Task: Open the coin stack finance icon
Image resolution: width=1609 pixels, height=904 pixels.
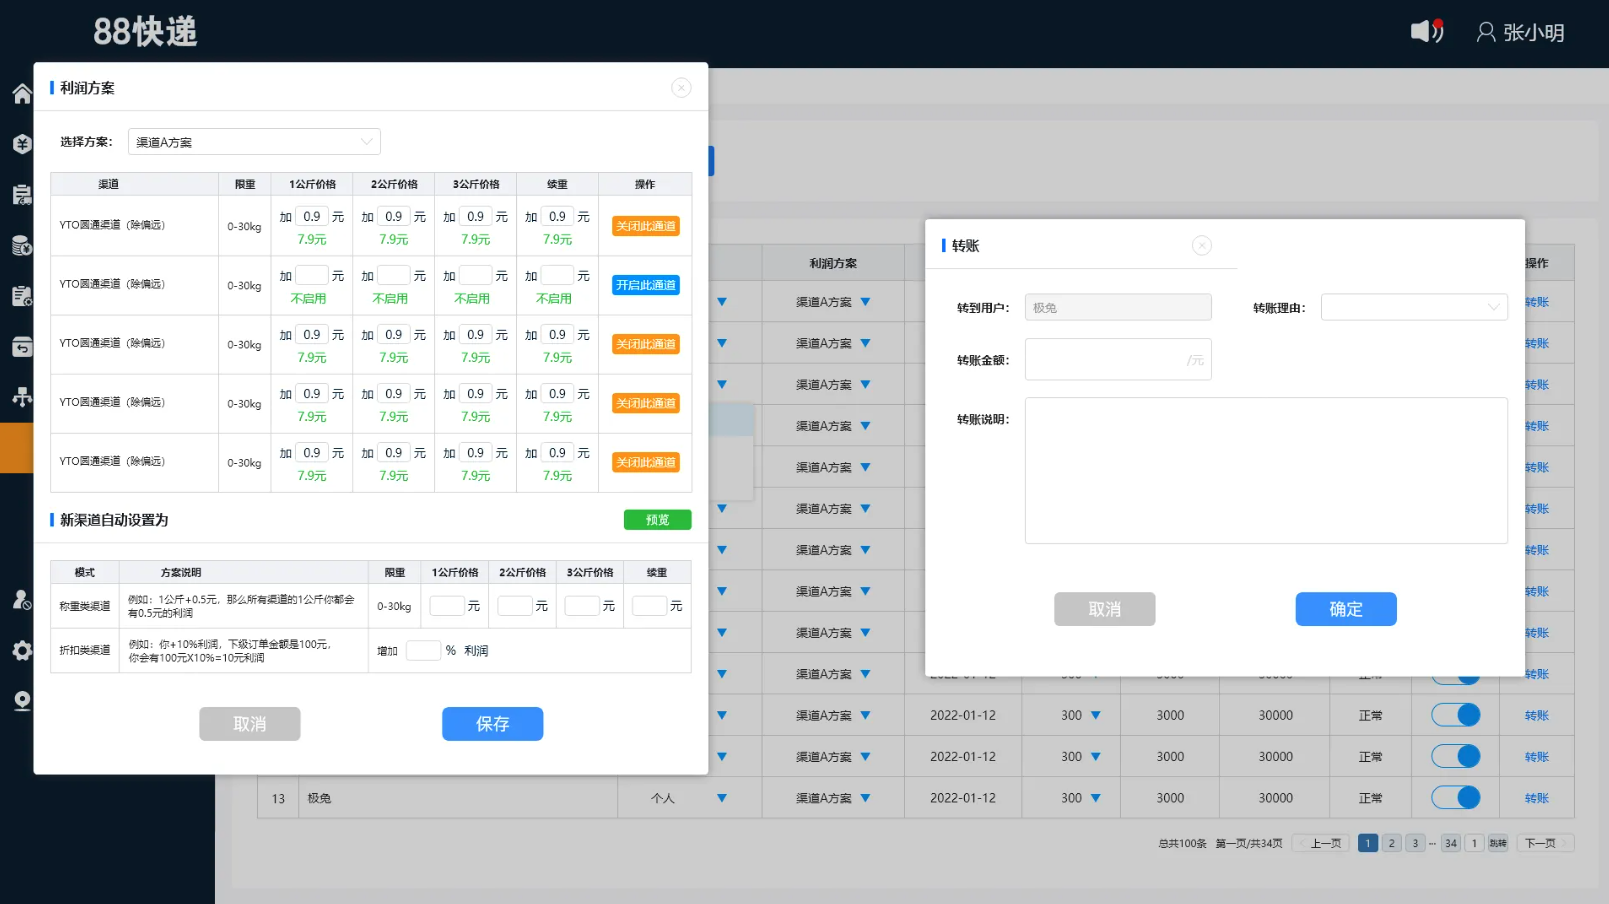Action: point(22,245)
